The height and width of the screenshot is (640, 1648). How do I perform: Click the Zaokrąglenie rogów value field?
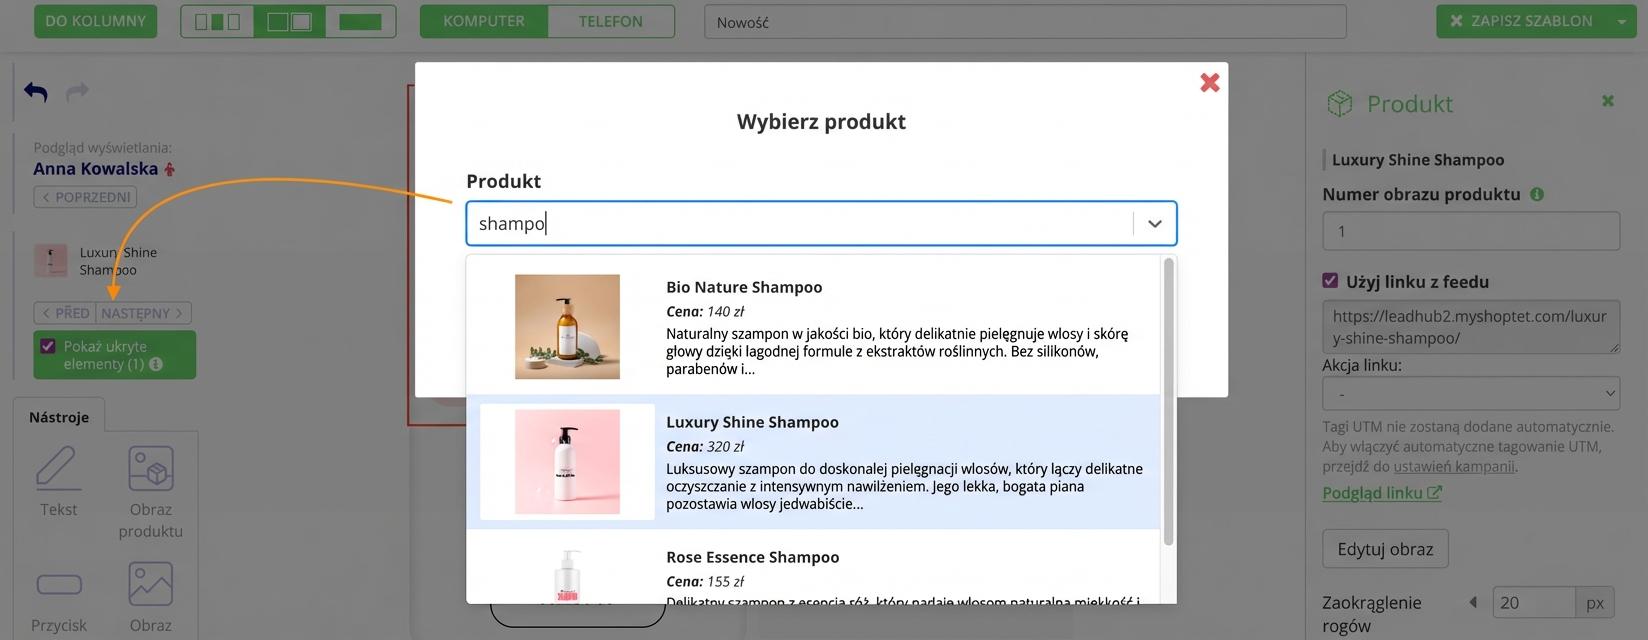pos(1534,603)
